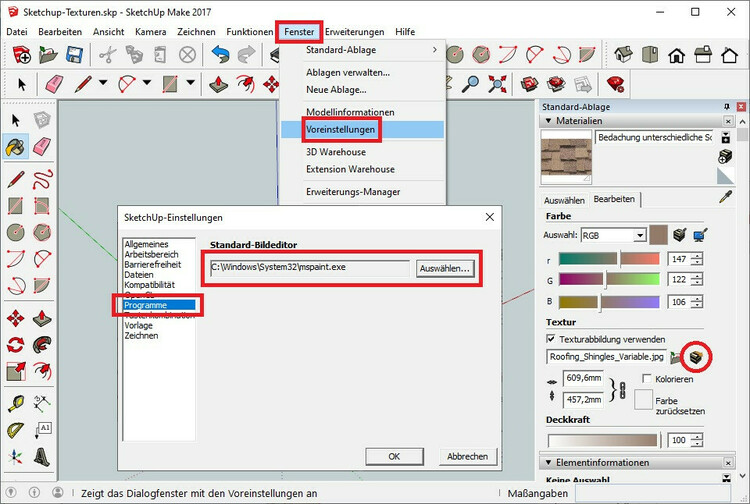The height and width of the screenshot is (504, 750).
Task: Select Allgemeines in settings list
Action: 146,244
